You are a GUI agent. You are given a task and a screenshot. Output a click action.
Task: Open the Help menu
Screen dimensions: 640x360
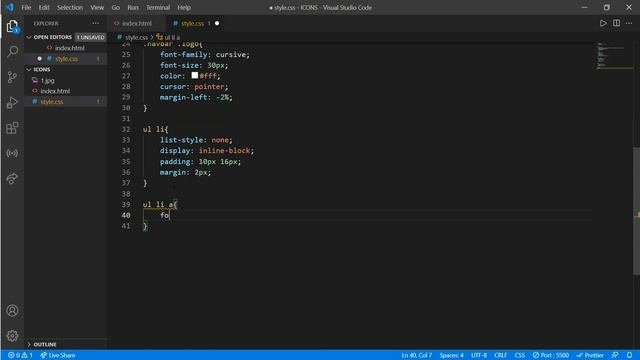tap(184, 7)
